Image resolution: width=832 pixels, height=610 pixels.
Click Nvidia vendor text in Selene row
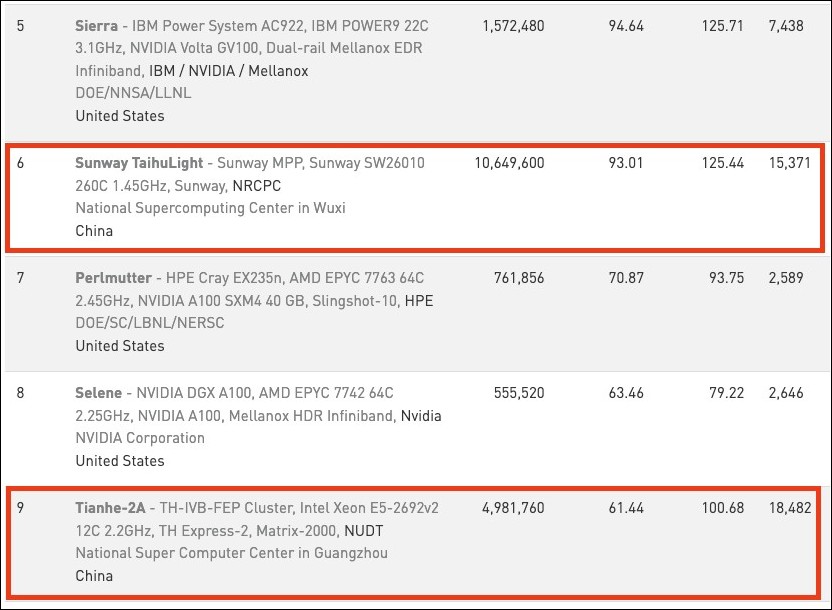pyautogui.click(x=421, y=416)
